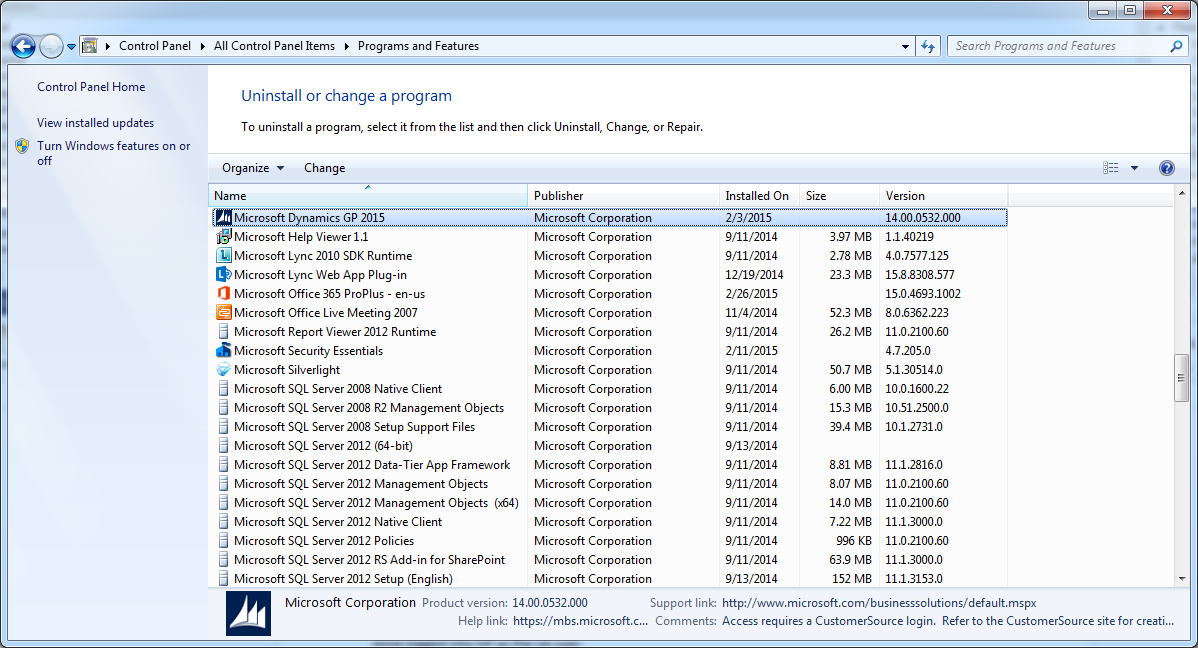1198x648 pixels.
Task: Click the vertical scrollbar thumb
Action: click(1181, 377)
